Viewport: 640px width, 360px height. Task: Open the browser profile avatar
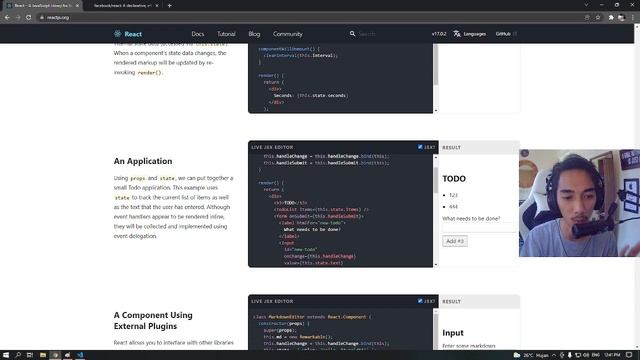click(x=622, y=18)
